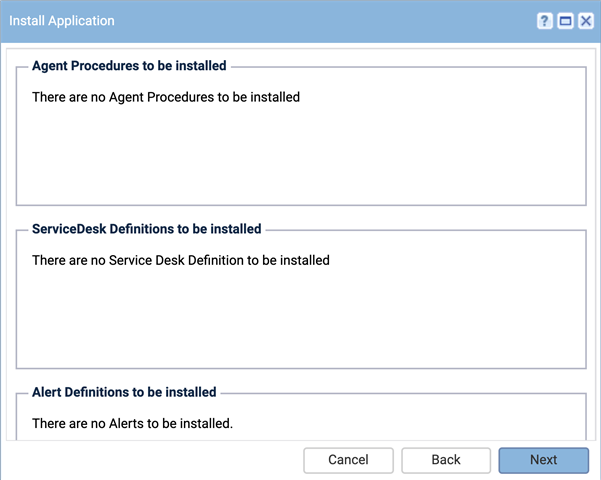Click the no Alerts to be installed message
This screenshot has height=480, width=601.
coord(133,424)
